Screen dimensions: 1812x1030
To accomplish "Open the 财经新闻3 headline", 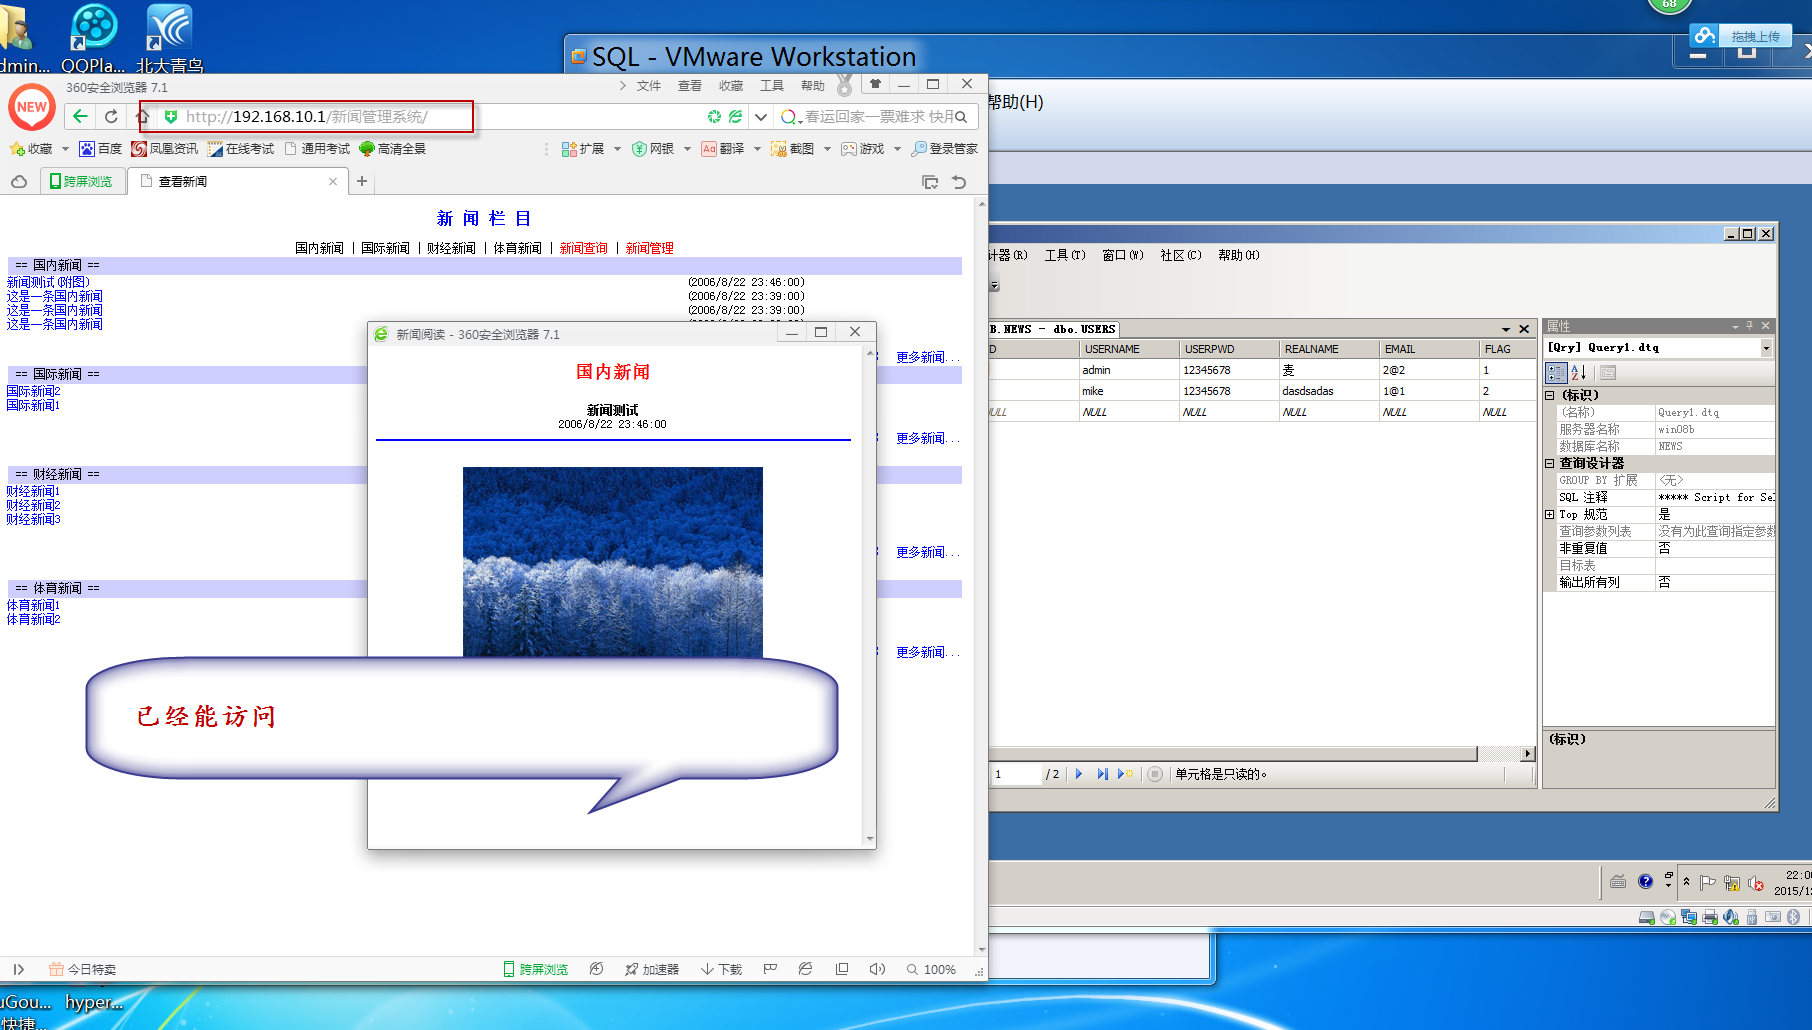I will click(33, 519).
